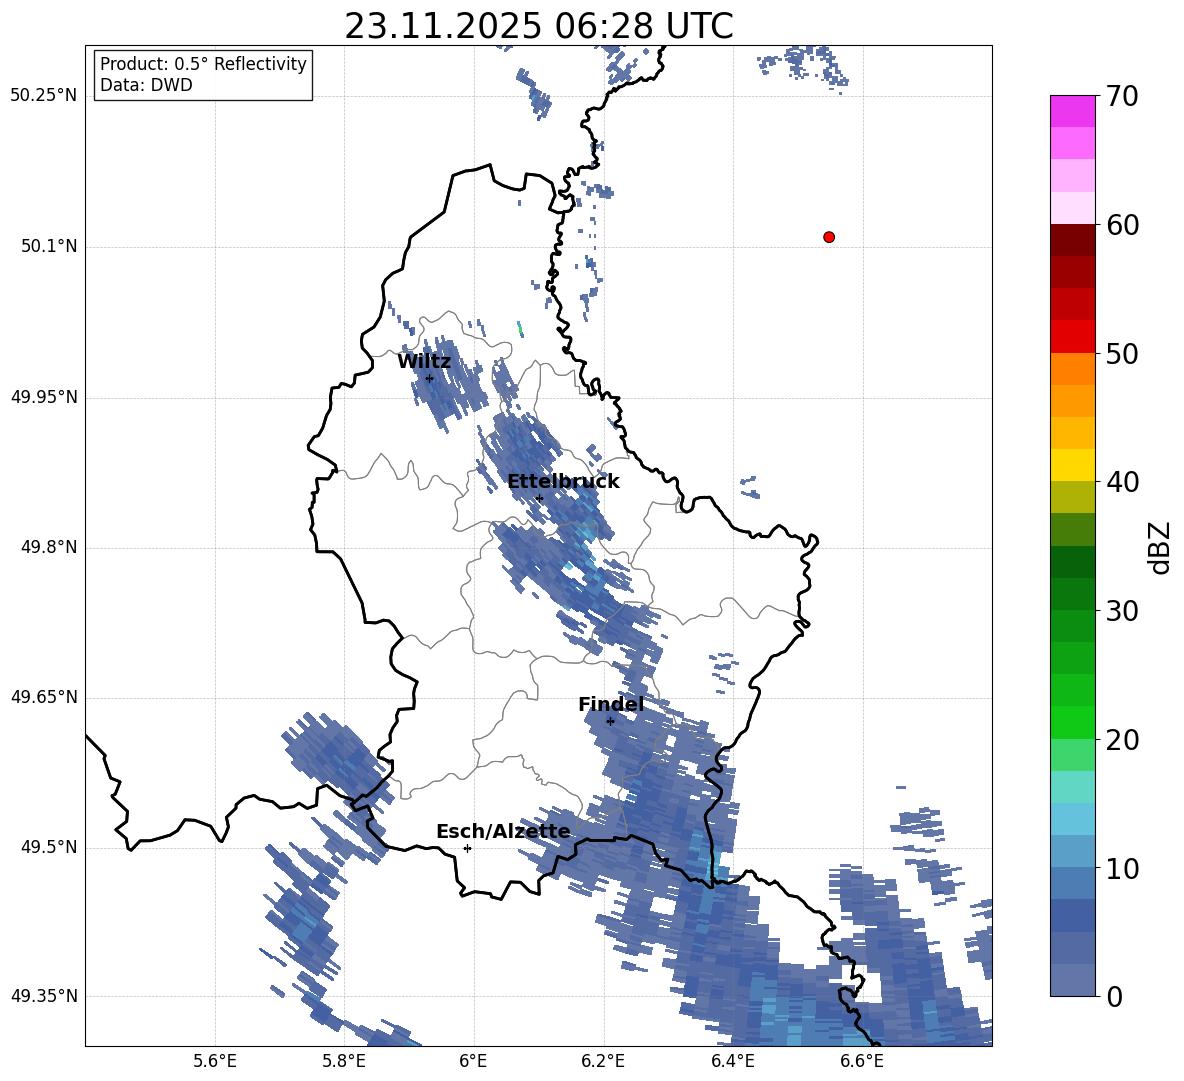Click the Findel station label
The image size is (1184, 1081).
[x=611, y=704]
